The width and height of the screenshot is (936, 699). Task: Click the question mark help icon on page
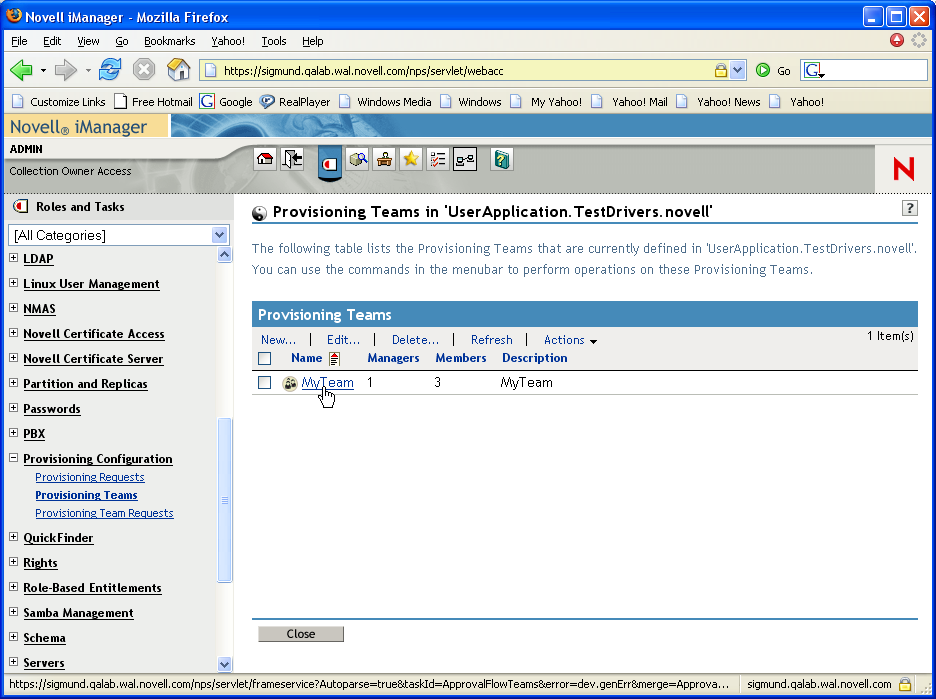coord(909,208)
